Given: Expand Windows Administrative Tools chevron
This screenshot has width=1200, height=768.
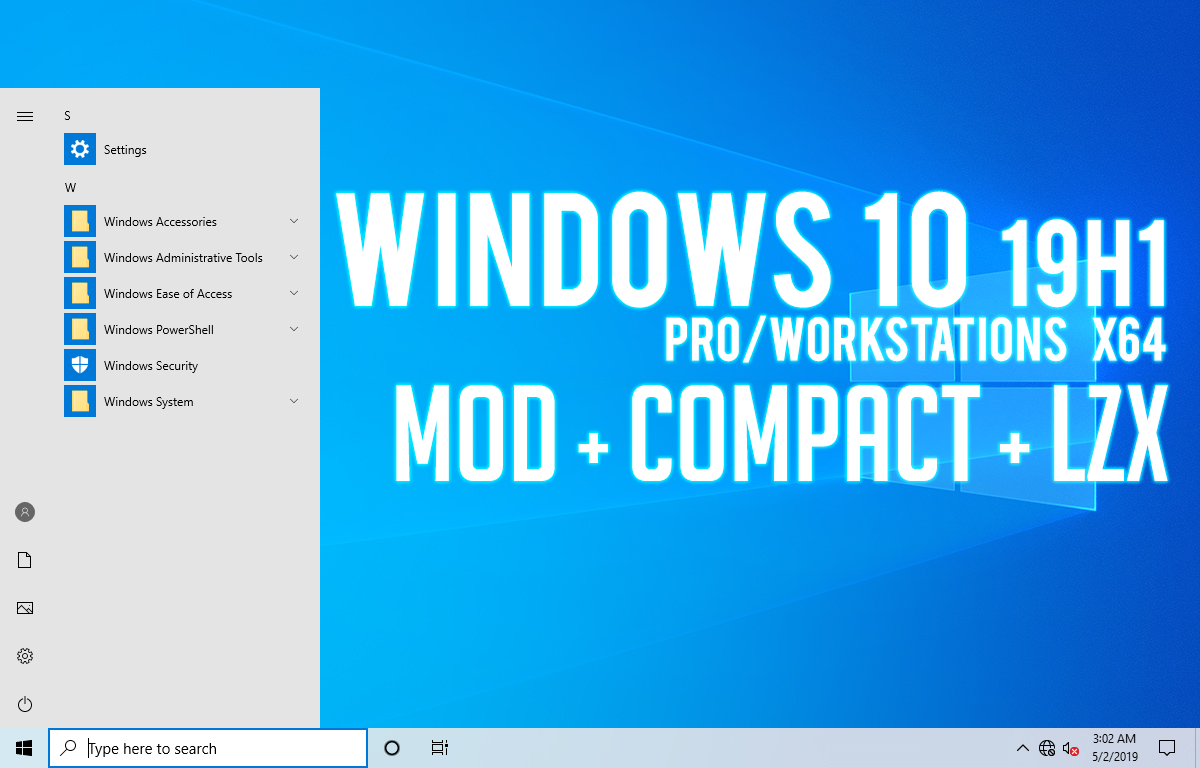Looking at the screenshot, I should tap(294, 257).
